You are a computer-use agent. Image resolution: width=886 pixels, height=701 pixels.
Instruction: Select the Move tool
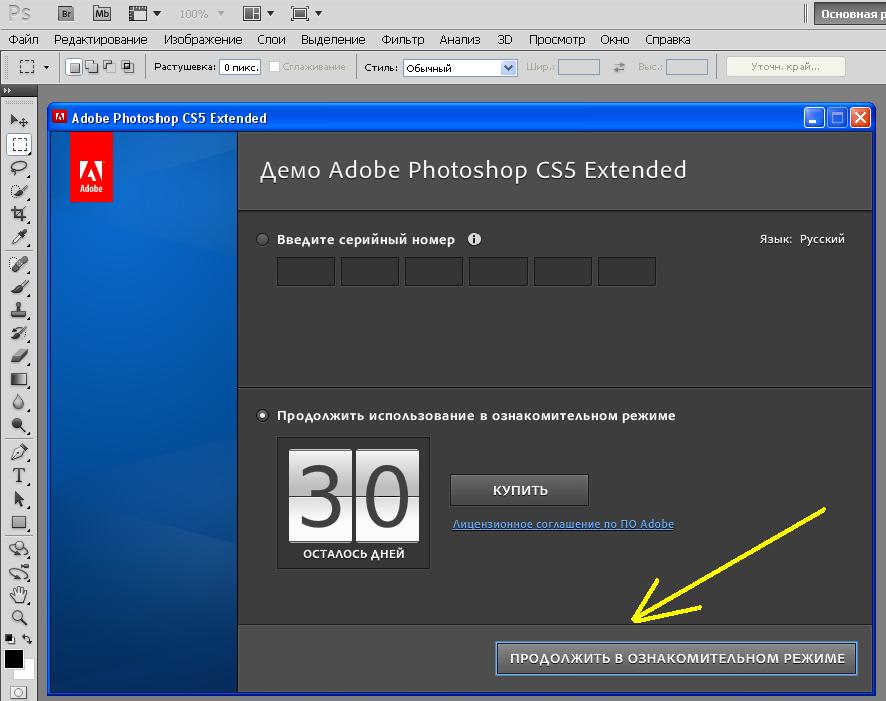coord(19,120)
